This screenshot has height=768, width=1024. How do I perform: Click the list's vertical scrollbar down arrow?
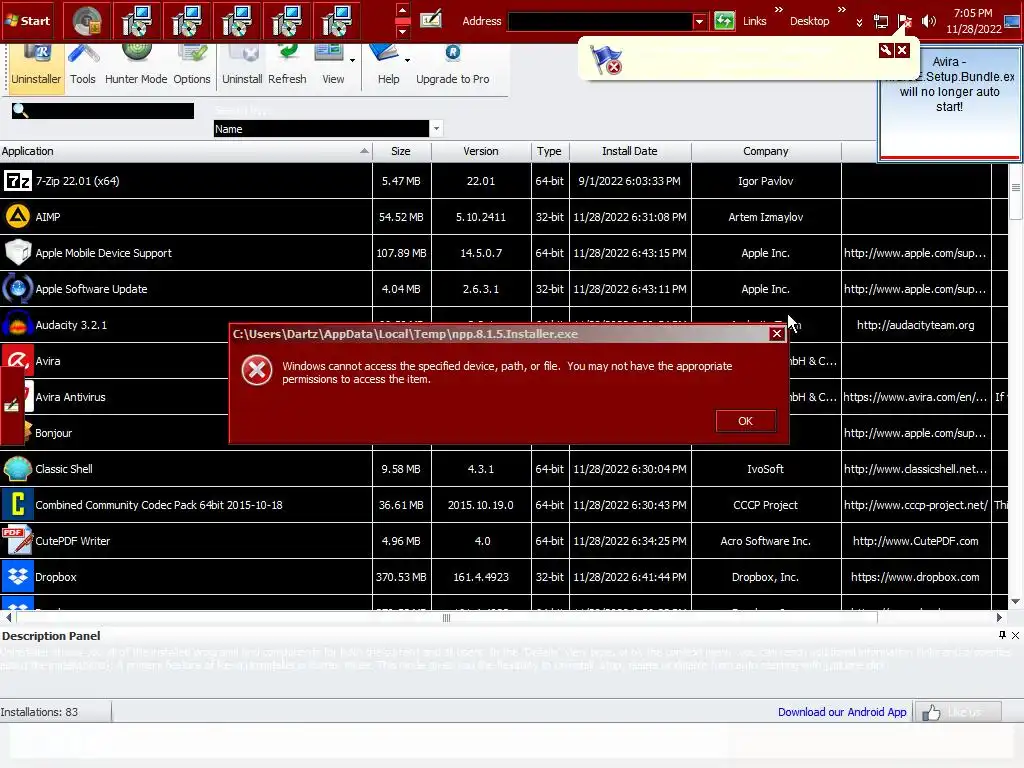click(1016, 601)
